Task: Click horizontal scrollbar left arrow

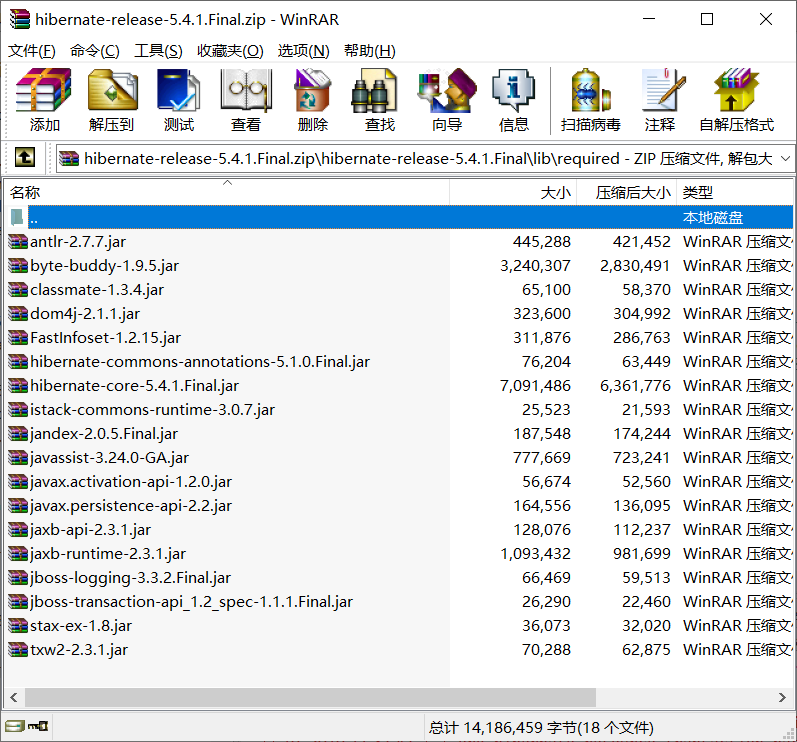Action: click(14, 697)
